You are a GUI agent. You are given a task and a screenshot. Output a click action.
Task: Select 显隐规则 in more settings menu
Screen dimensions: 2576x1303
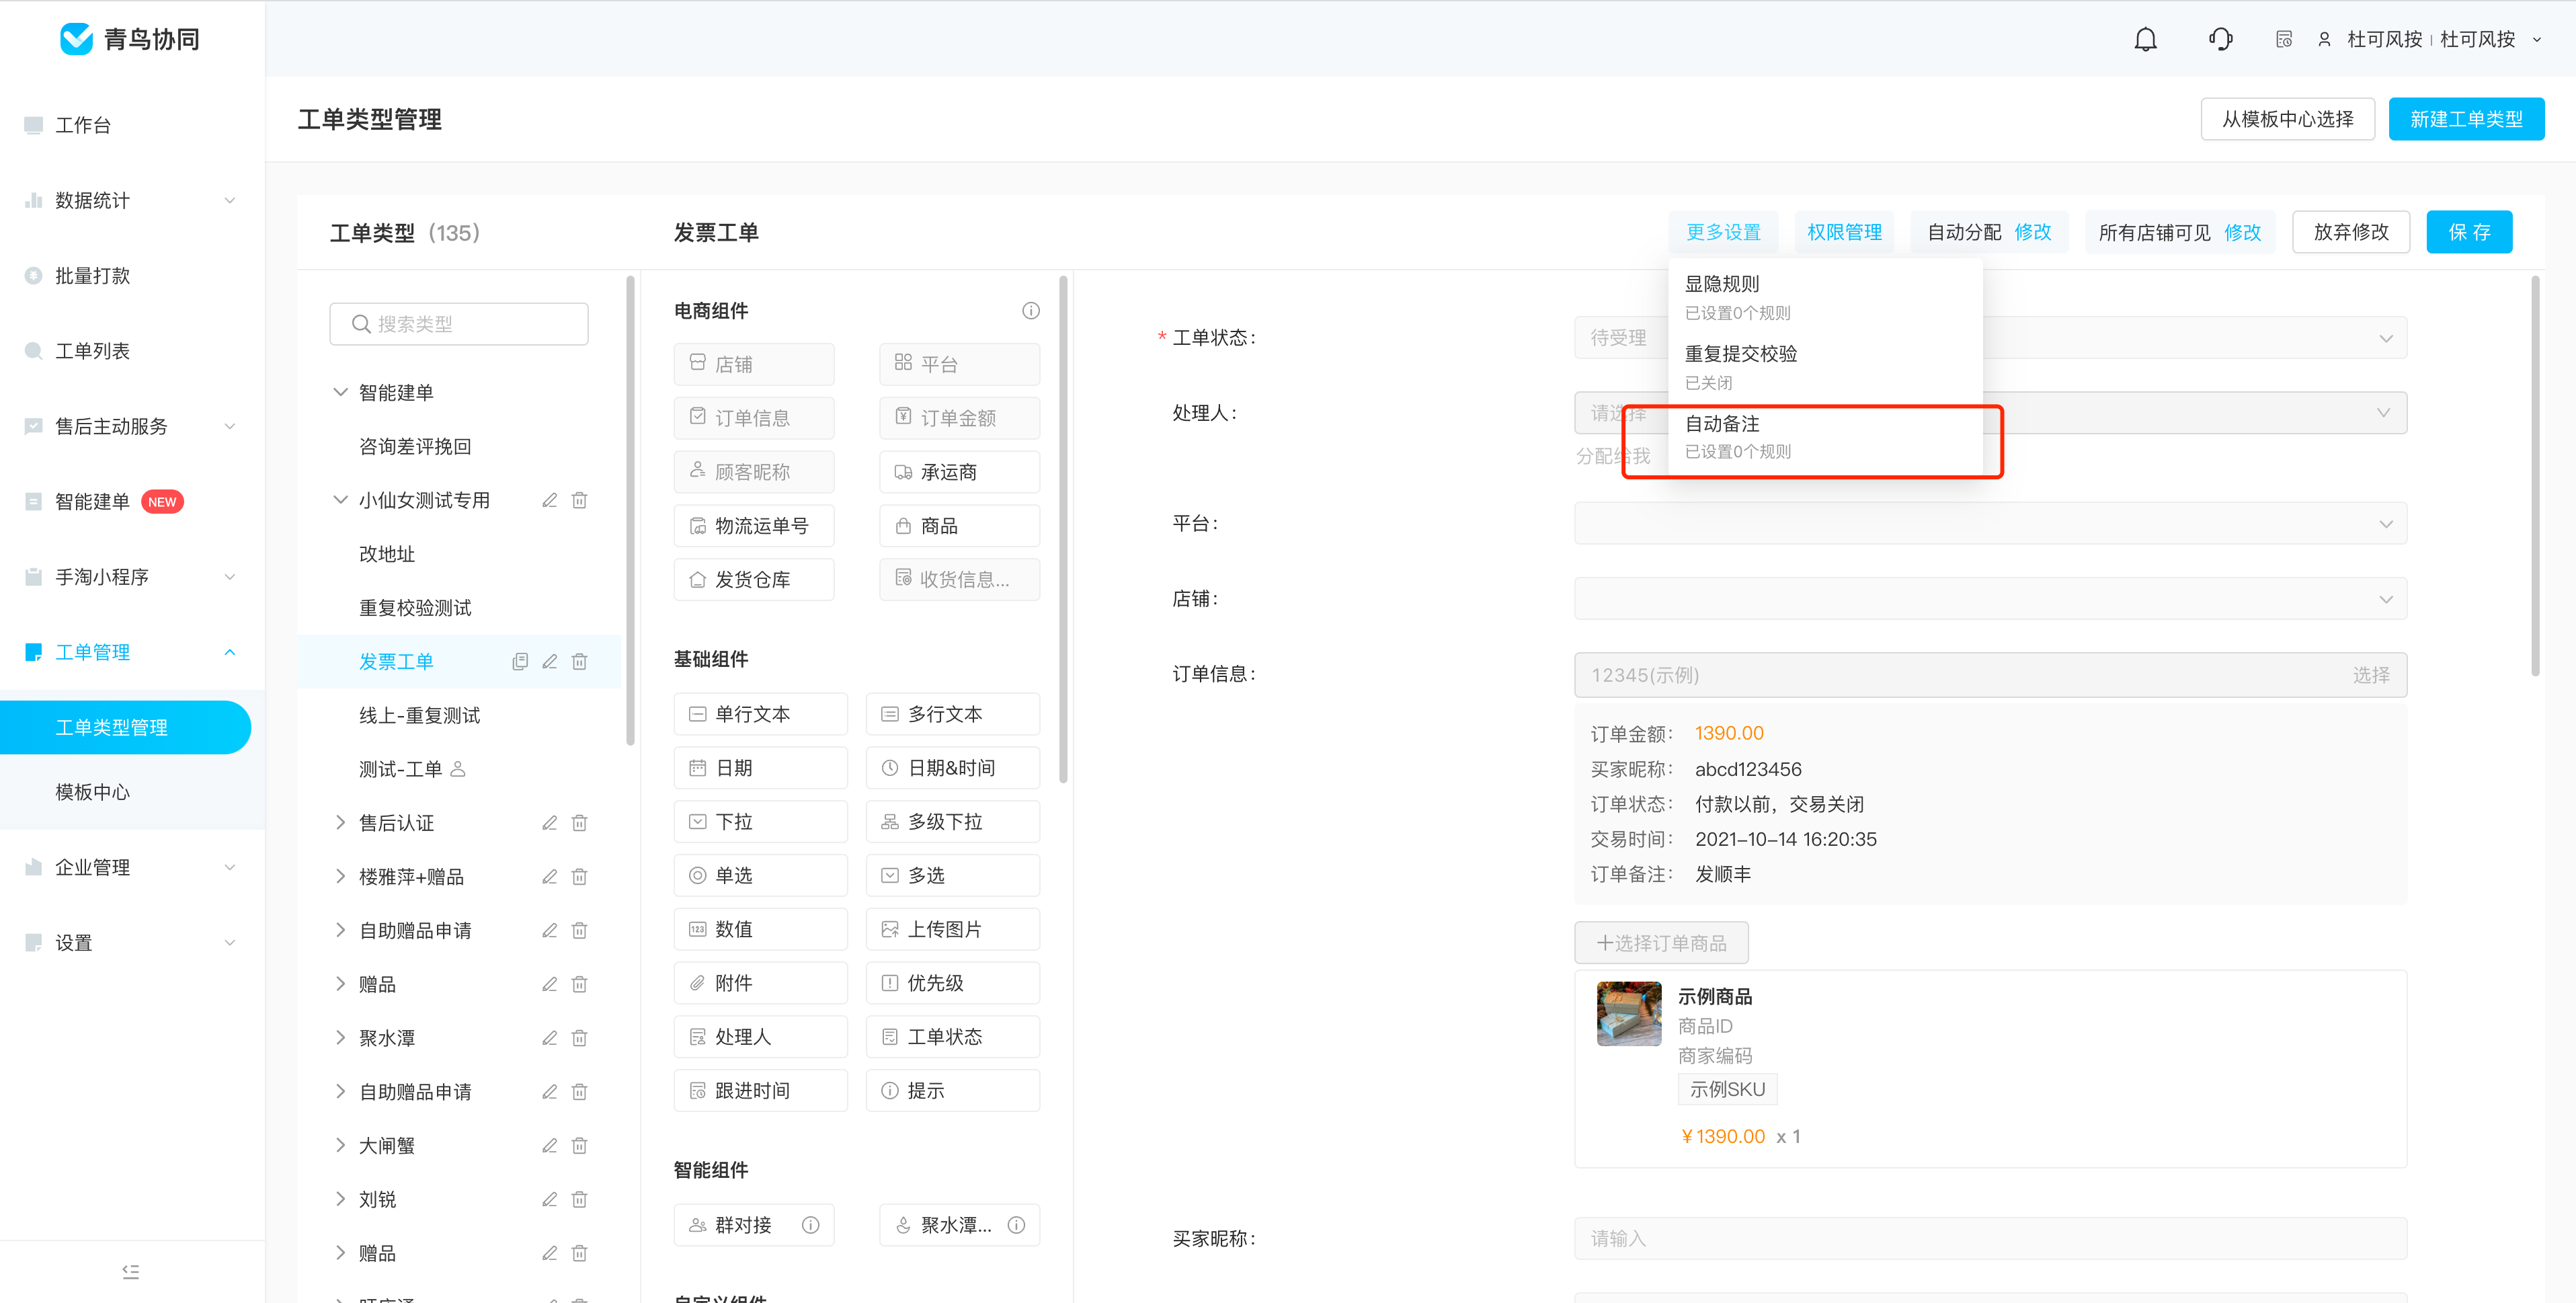click(x=1826, y=297)
